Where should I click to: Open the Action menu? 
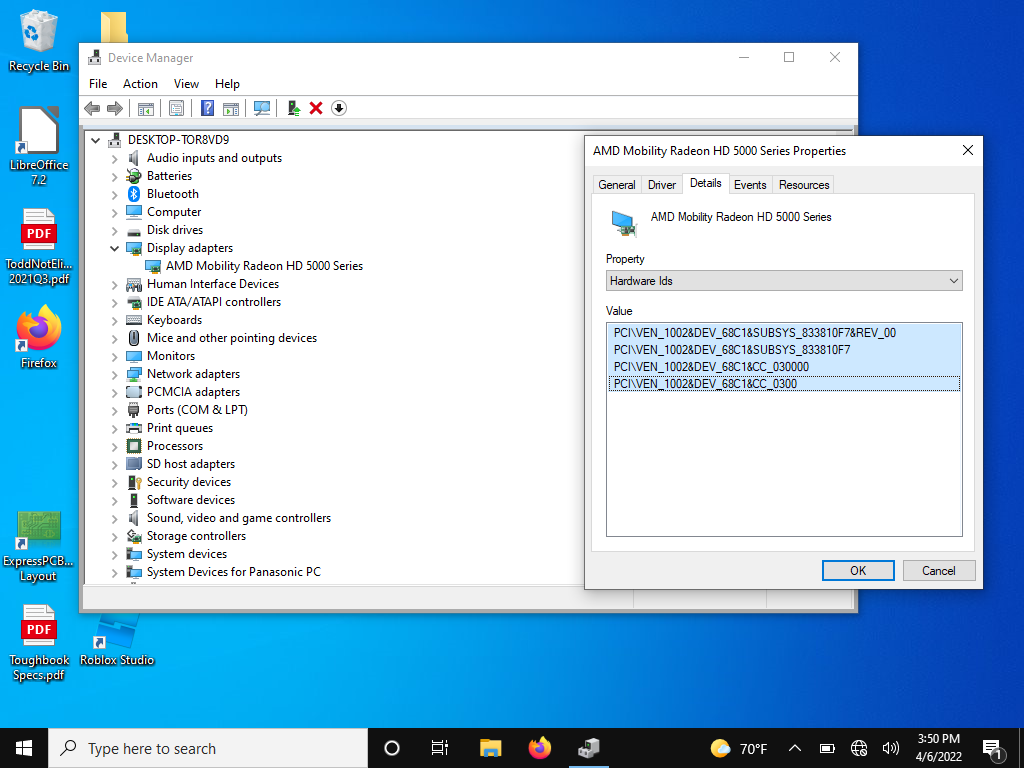coord(140,84)
